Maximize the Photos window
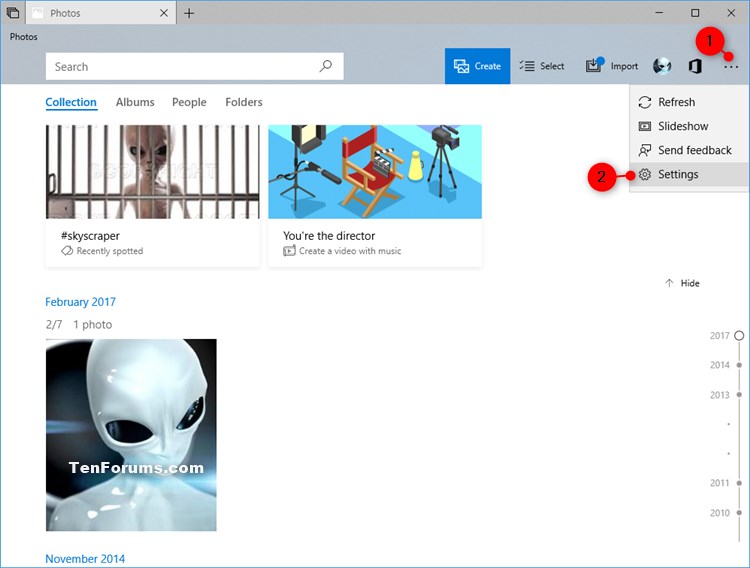The image size is (750, 568). pos(695,13)
